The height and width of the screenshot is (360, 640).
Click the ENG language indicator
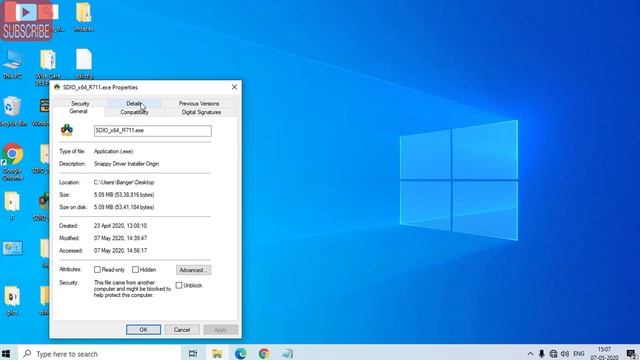[x=578, y=353]
